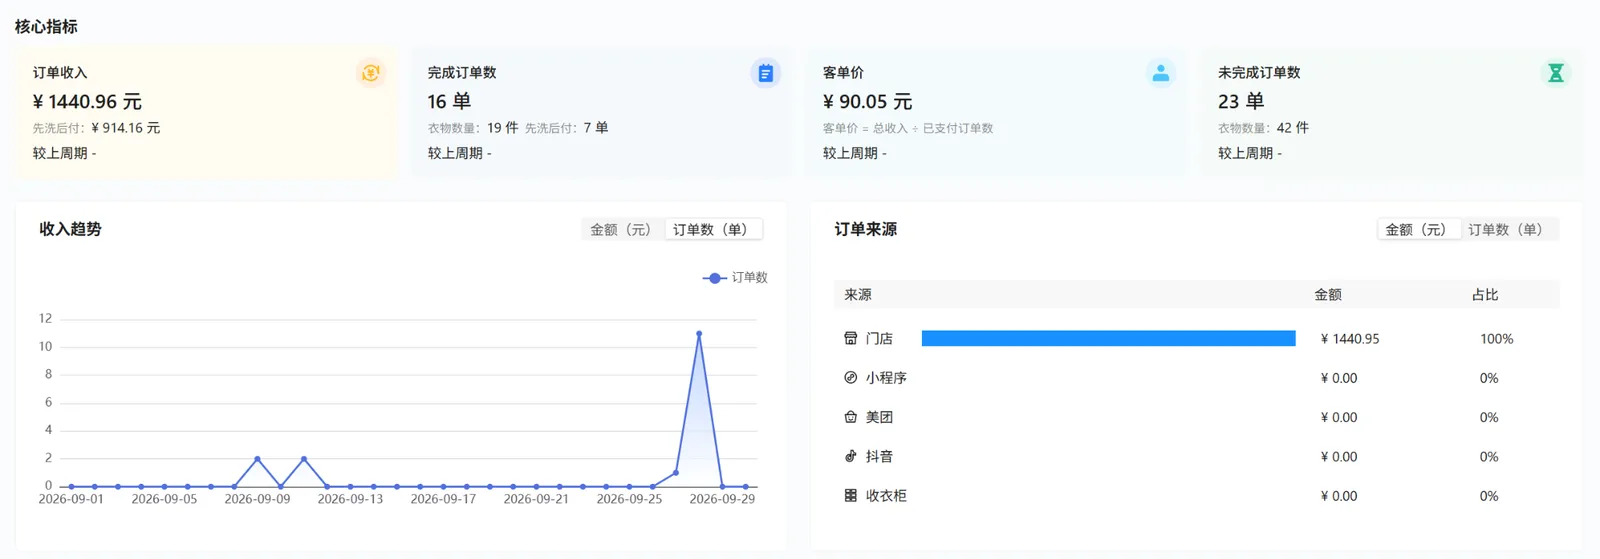This screenshot has width=1600, height=559.
Task: Click 衣物数量 19 件 text
Action: coord(473,128)
